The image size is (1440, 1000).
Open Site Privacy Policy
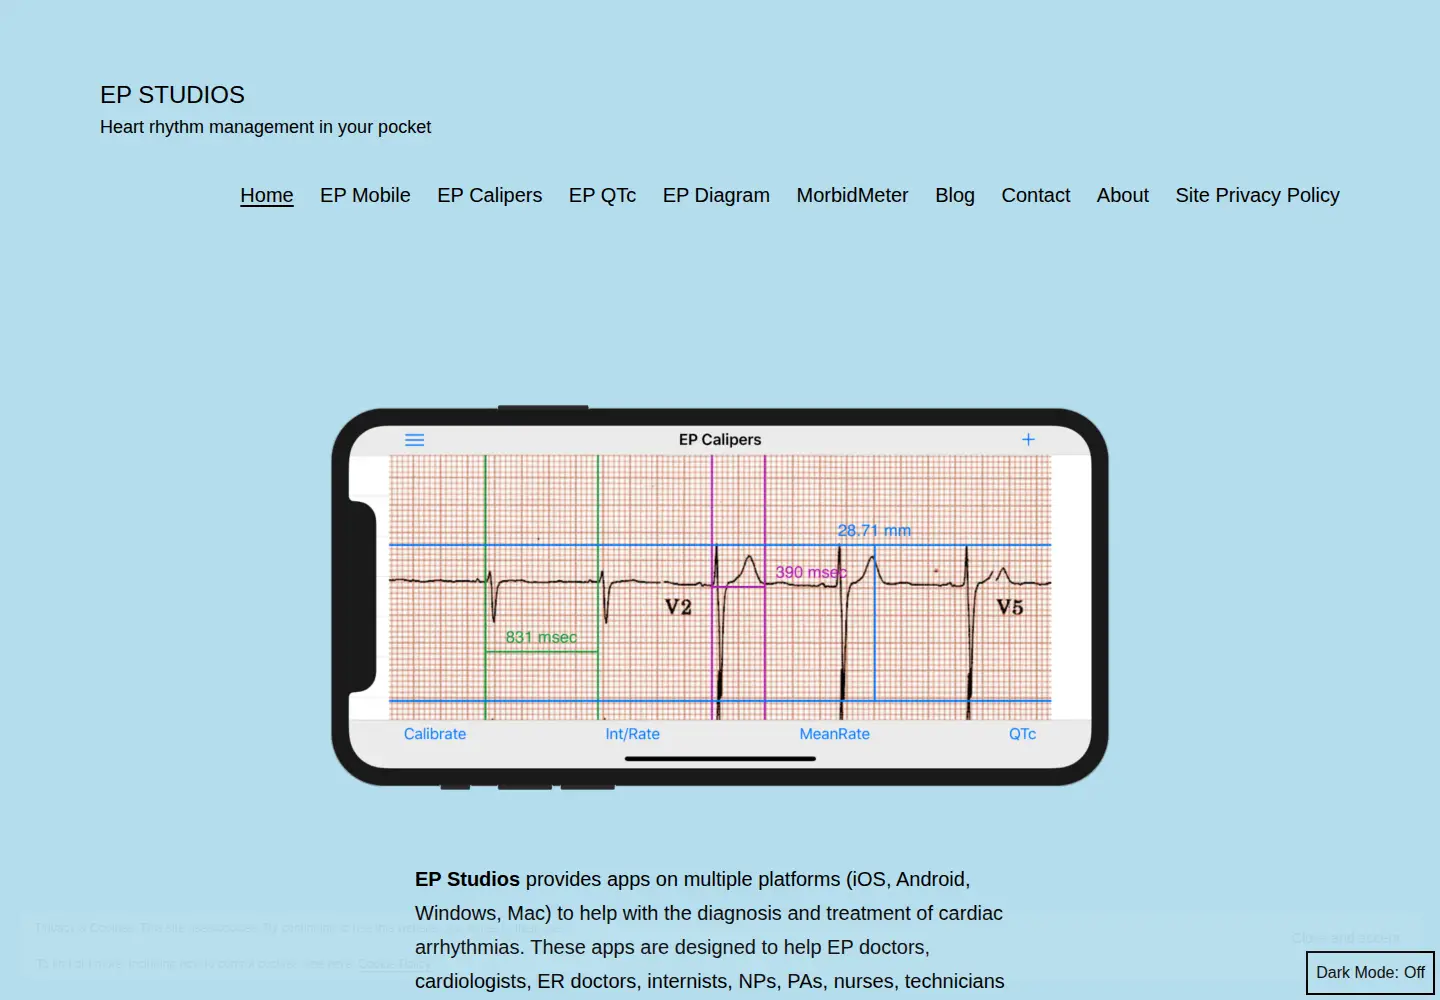pyautogui.click(x=1257, y=195)
